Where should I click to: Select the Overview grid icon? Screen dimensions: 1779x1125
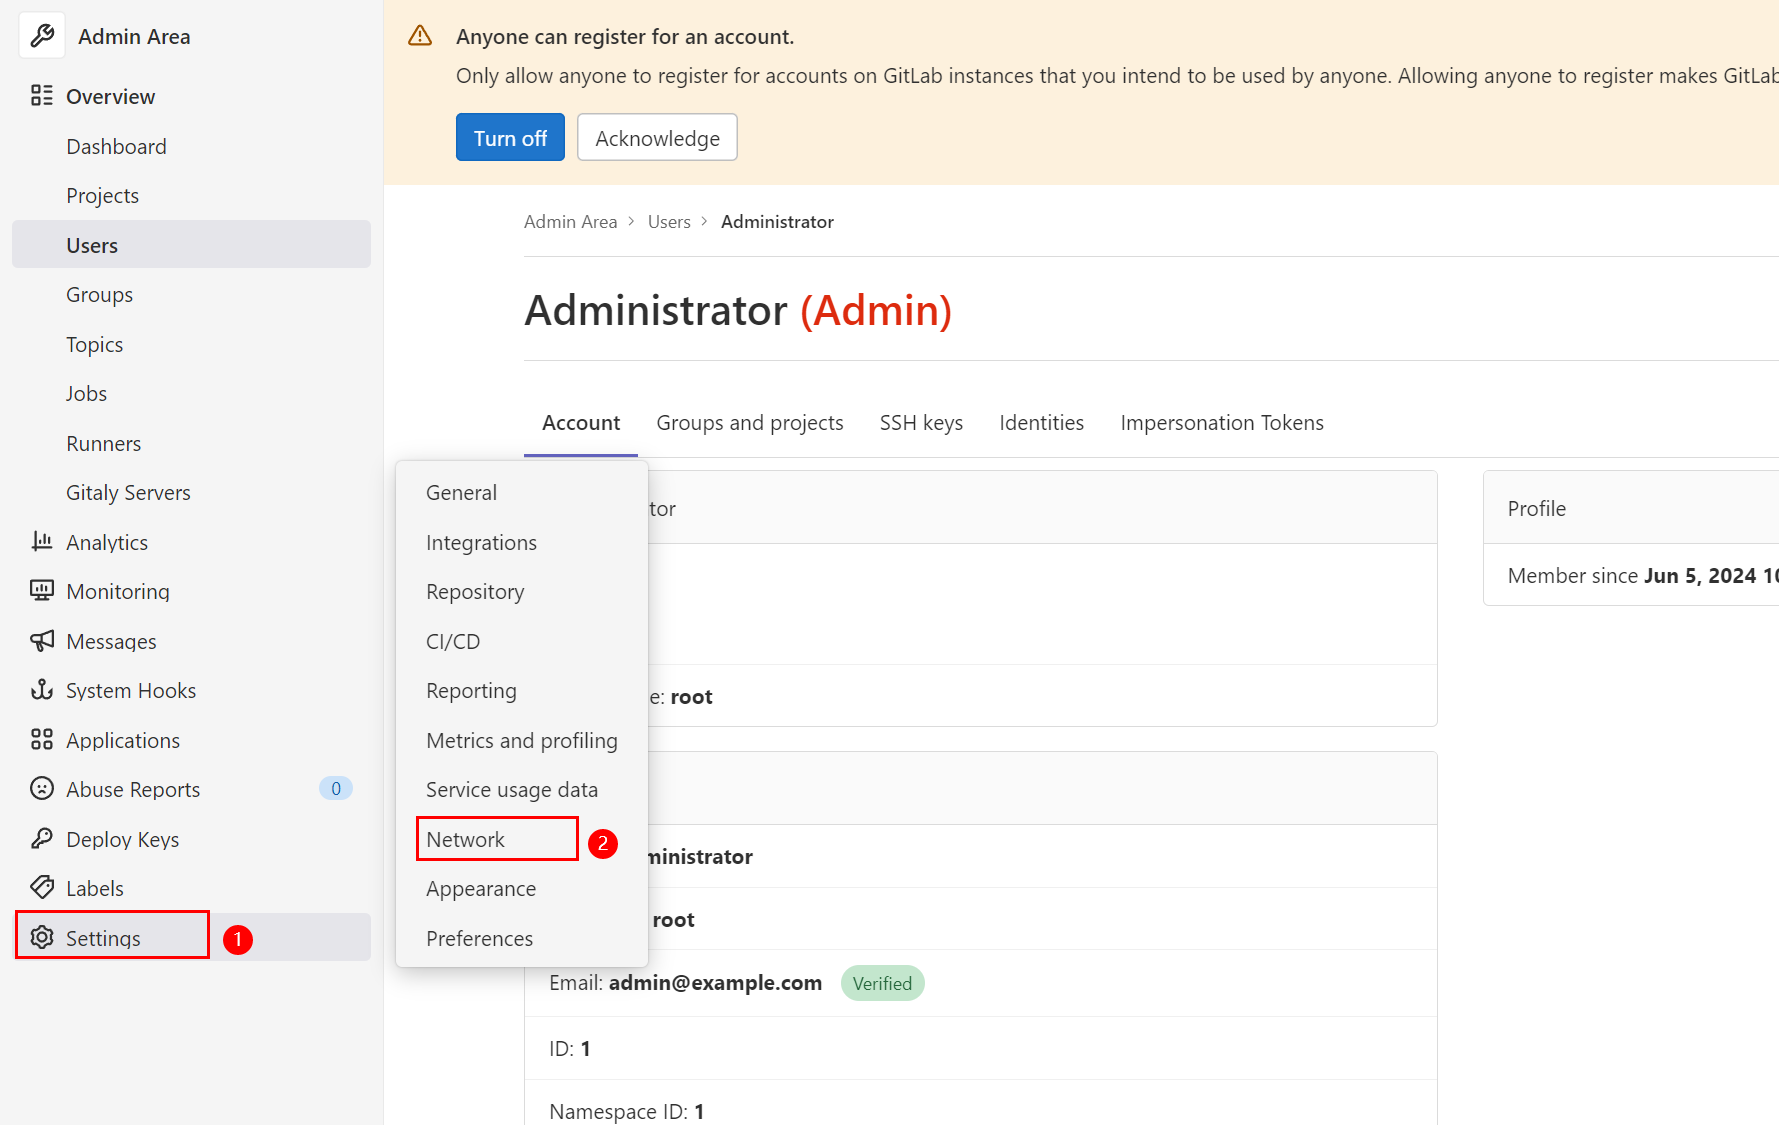(x=41, y=95)
